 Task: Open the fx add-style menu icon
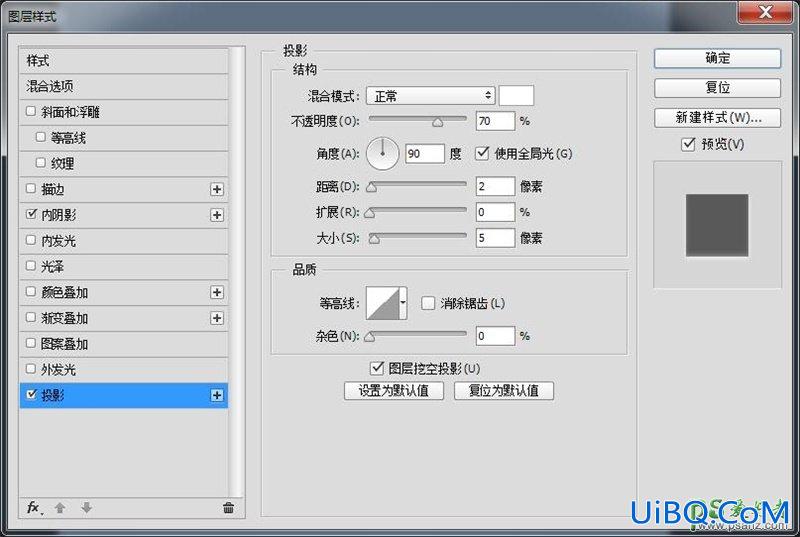[34, 508]
